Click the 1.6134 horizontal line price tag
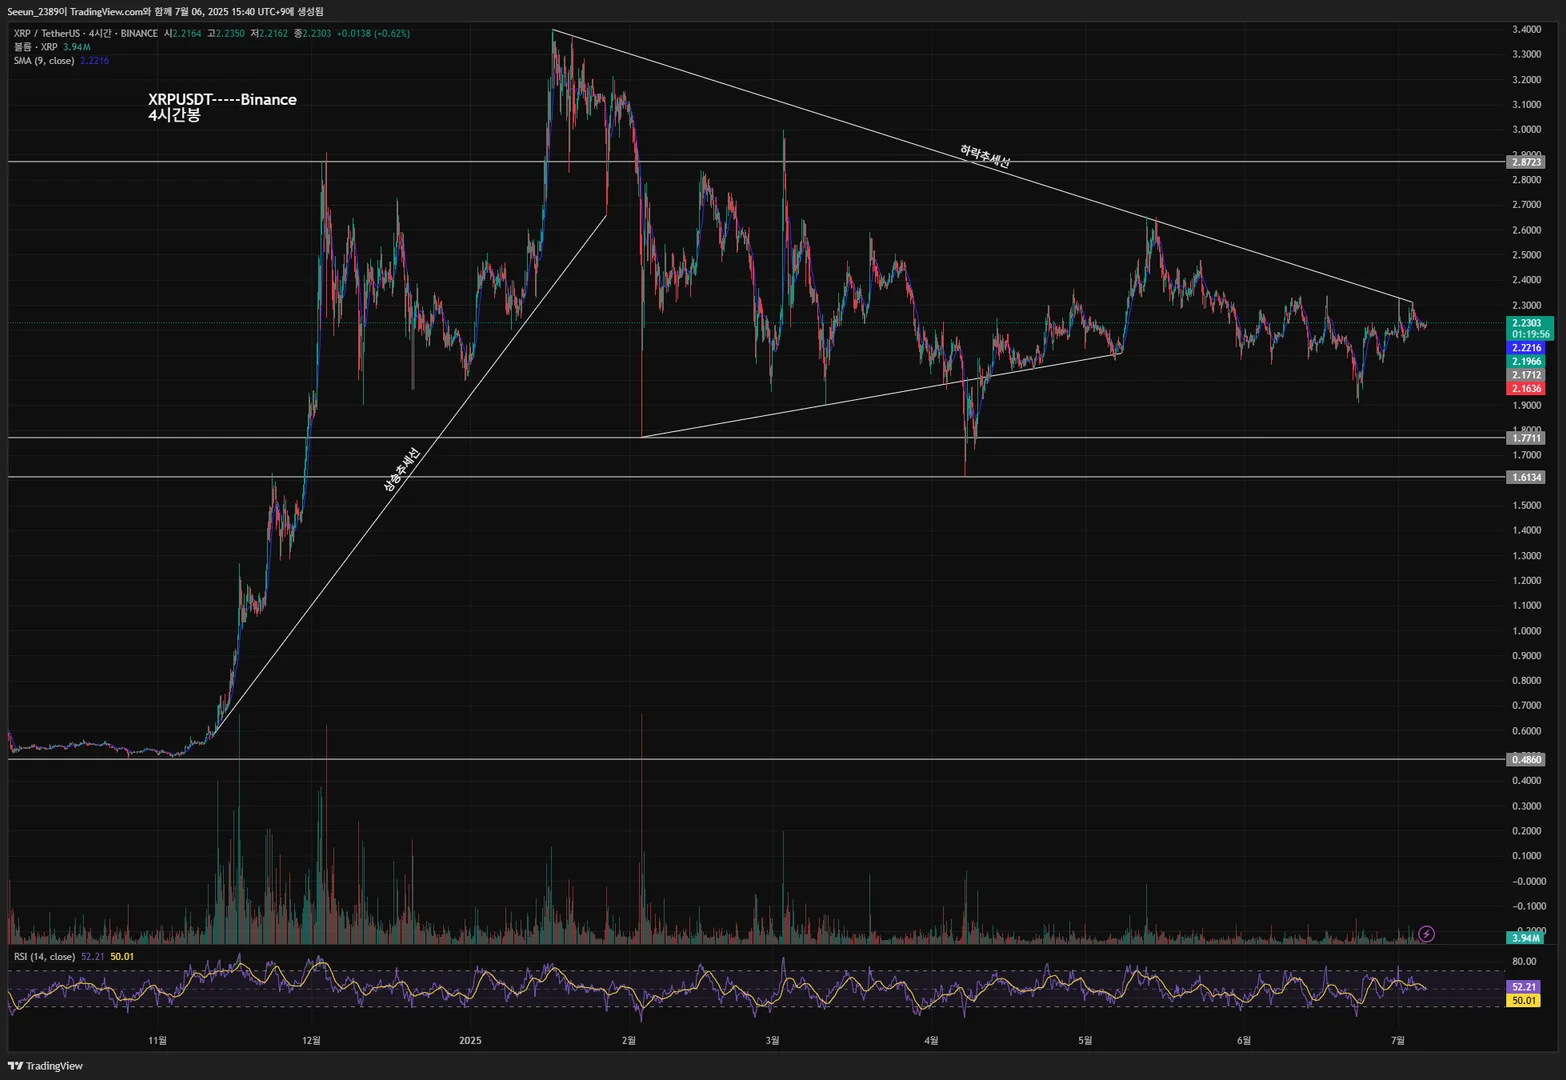 (x=1526, y=478)
